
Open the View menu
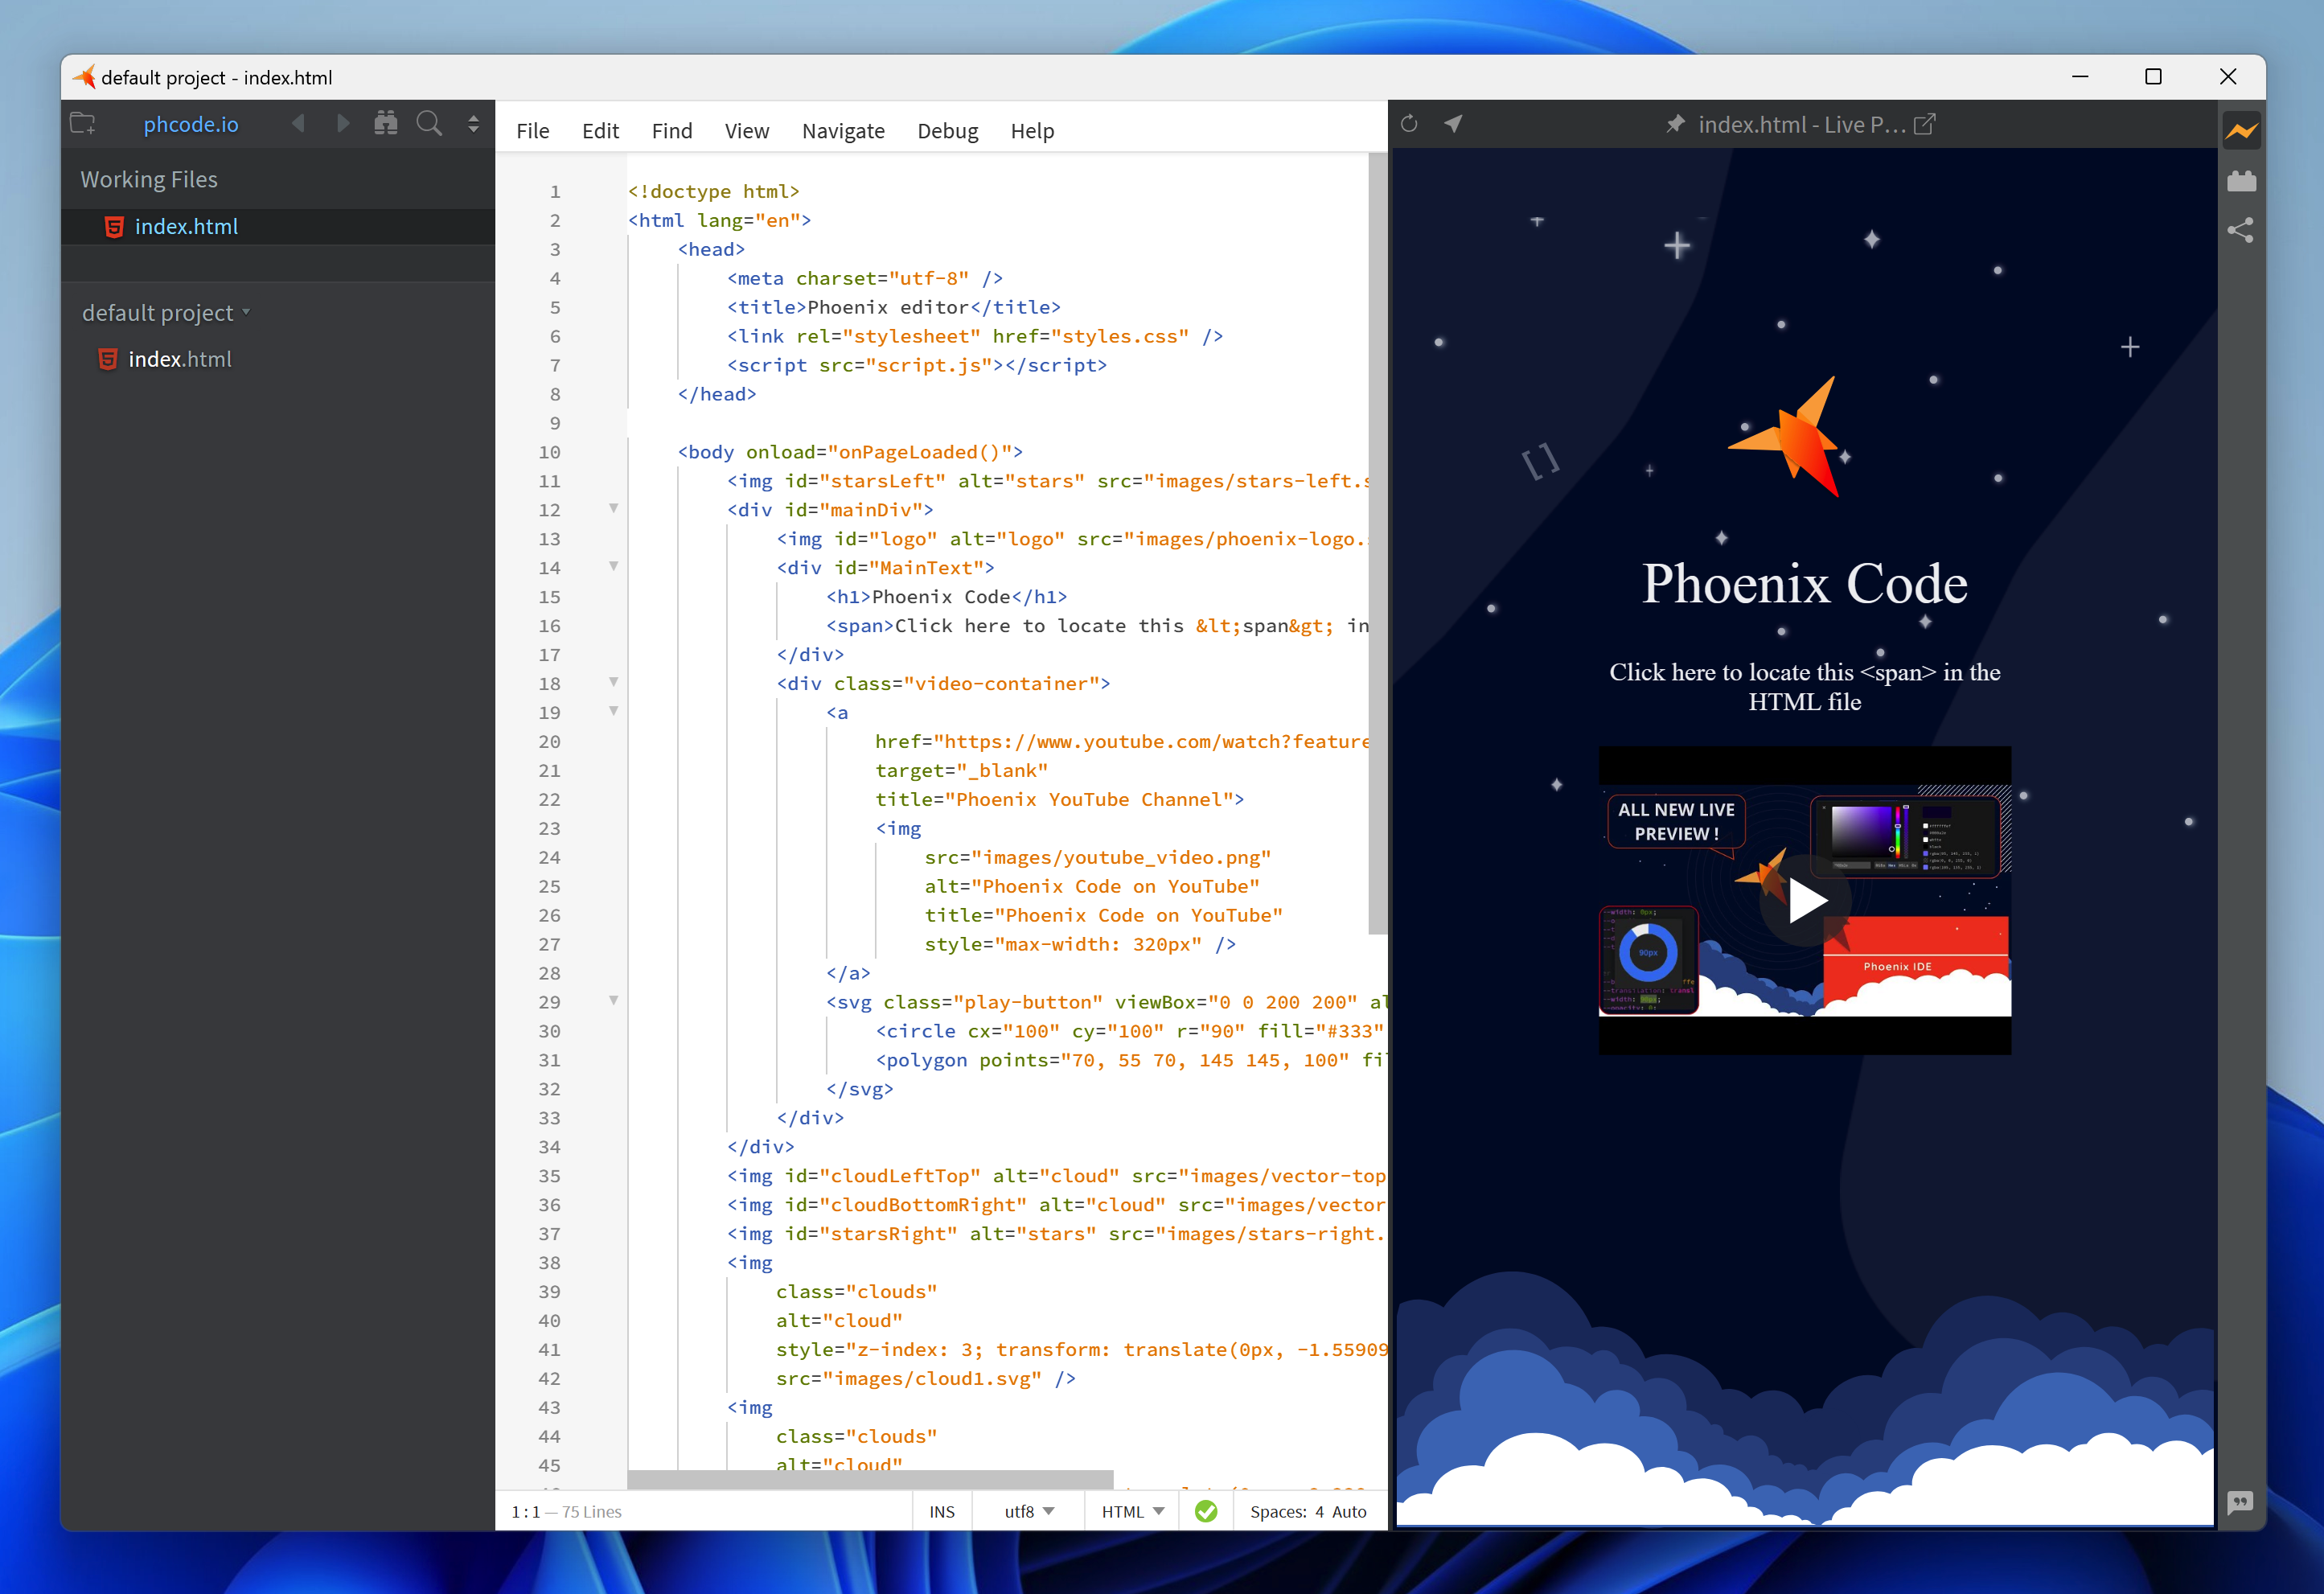coord(747,131)
